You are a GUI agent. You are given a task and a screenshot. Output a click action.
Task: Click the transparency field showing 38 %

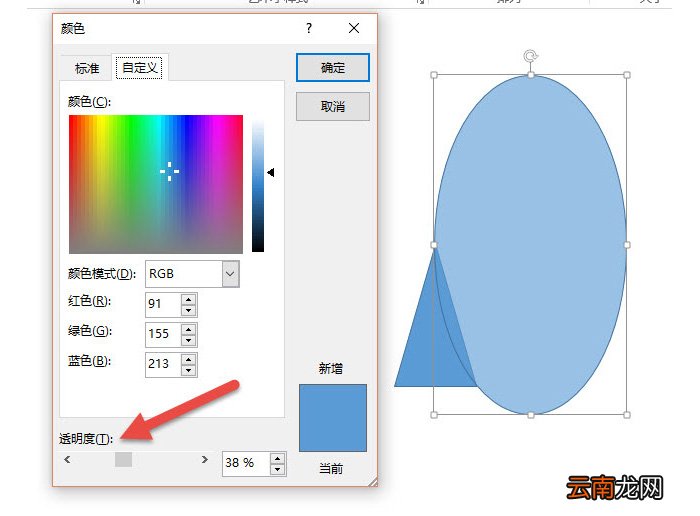click(246, 463)
